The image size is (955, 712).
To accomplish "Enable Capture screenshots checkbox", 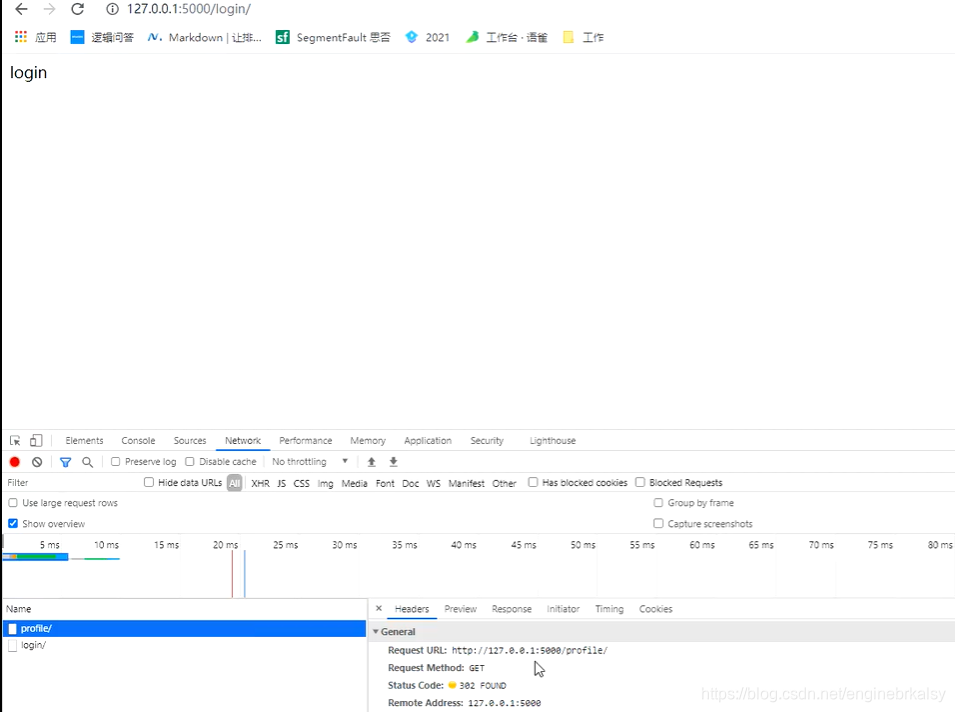I will (658, 523).
